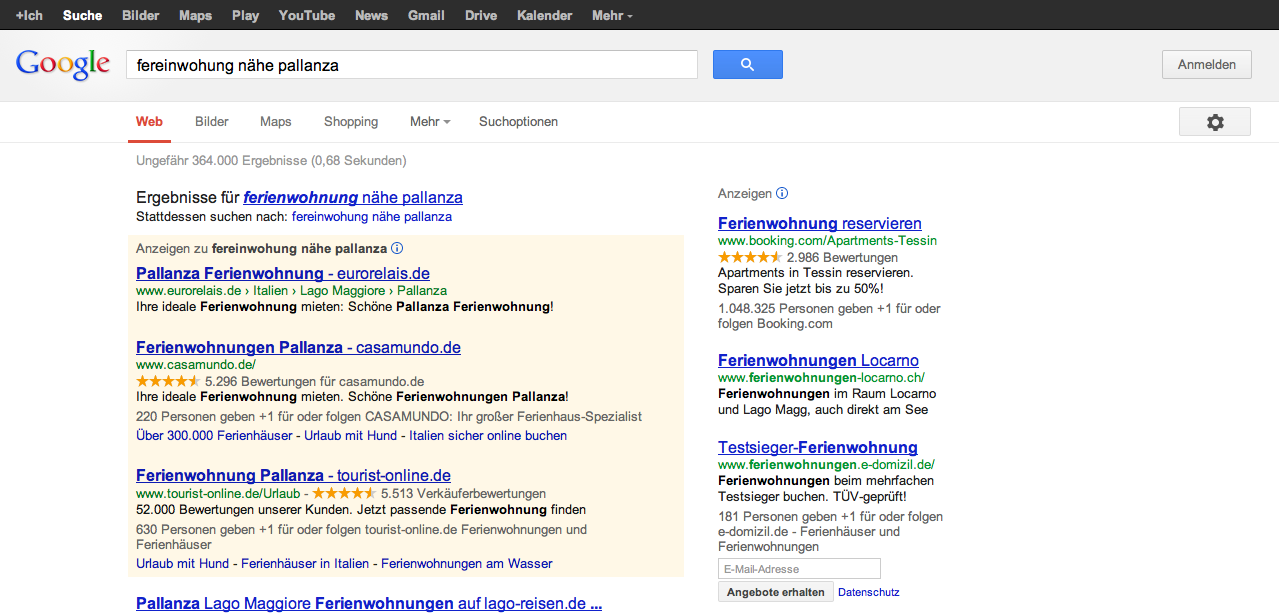1279x614 pixels.
Task: Open YouTube from the top bar
Action: 306,15
